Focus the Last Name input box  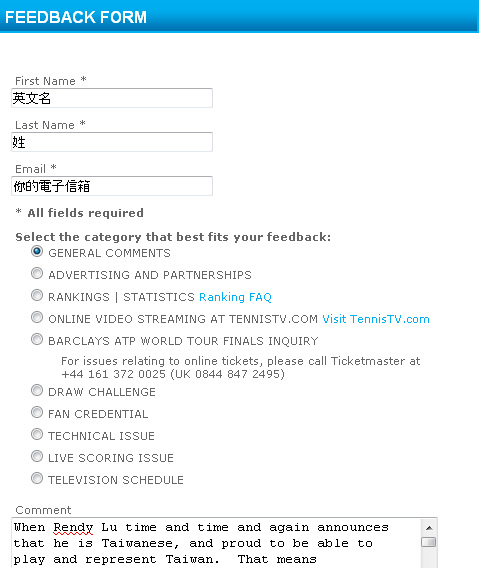click(x=112, y=142)
